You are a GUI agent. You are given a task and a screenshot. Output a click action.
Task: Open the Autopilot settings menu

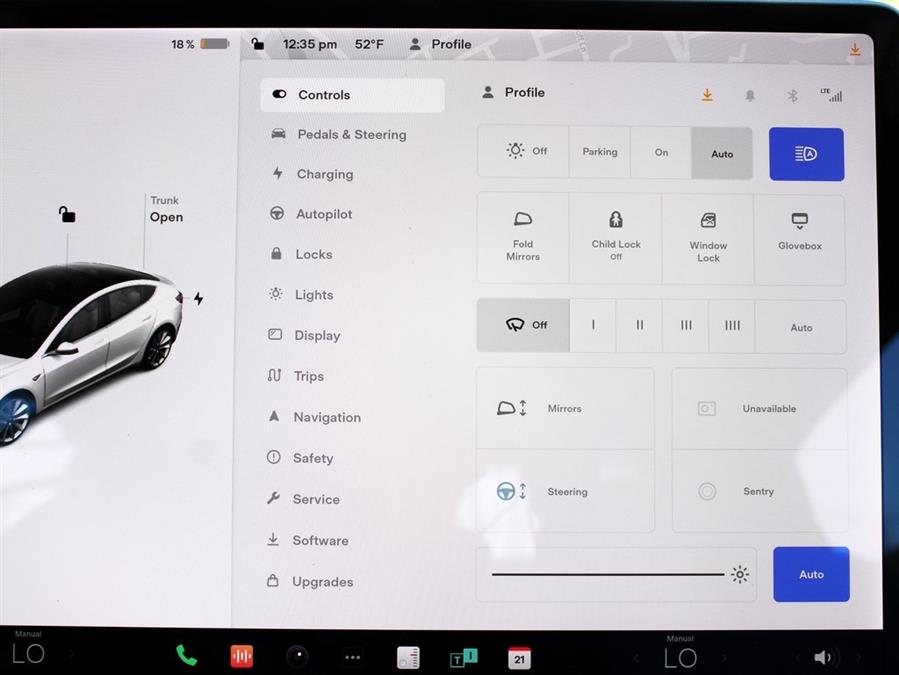[323, 214]
